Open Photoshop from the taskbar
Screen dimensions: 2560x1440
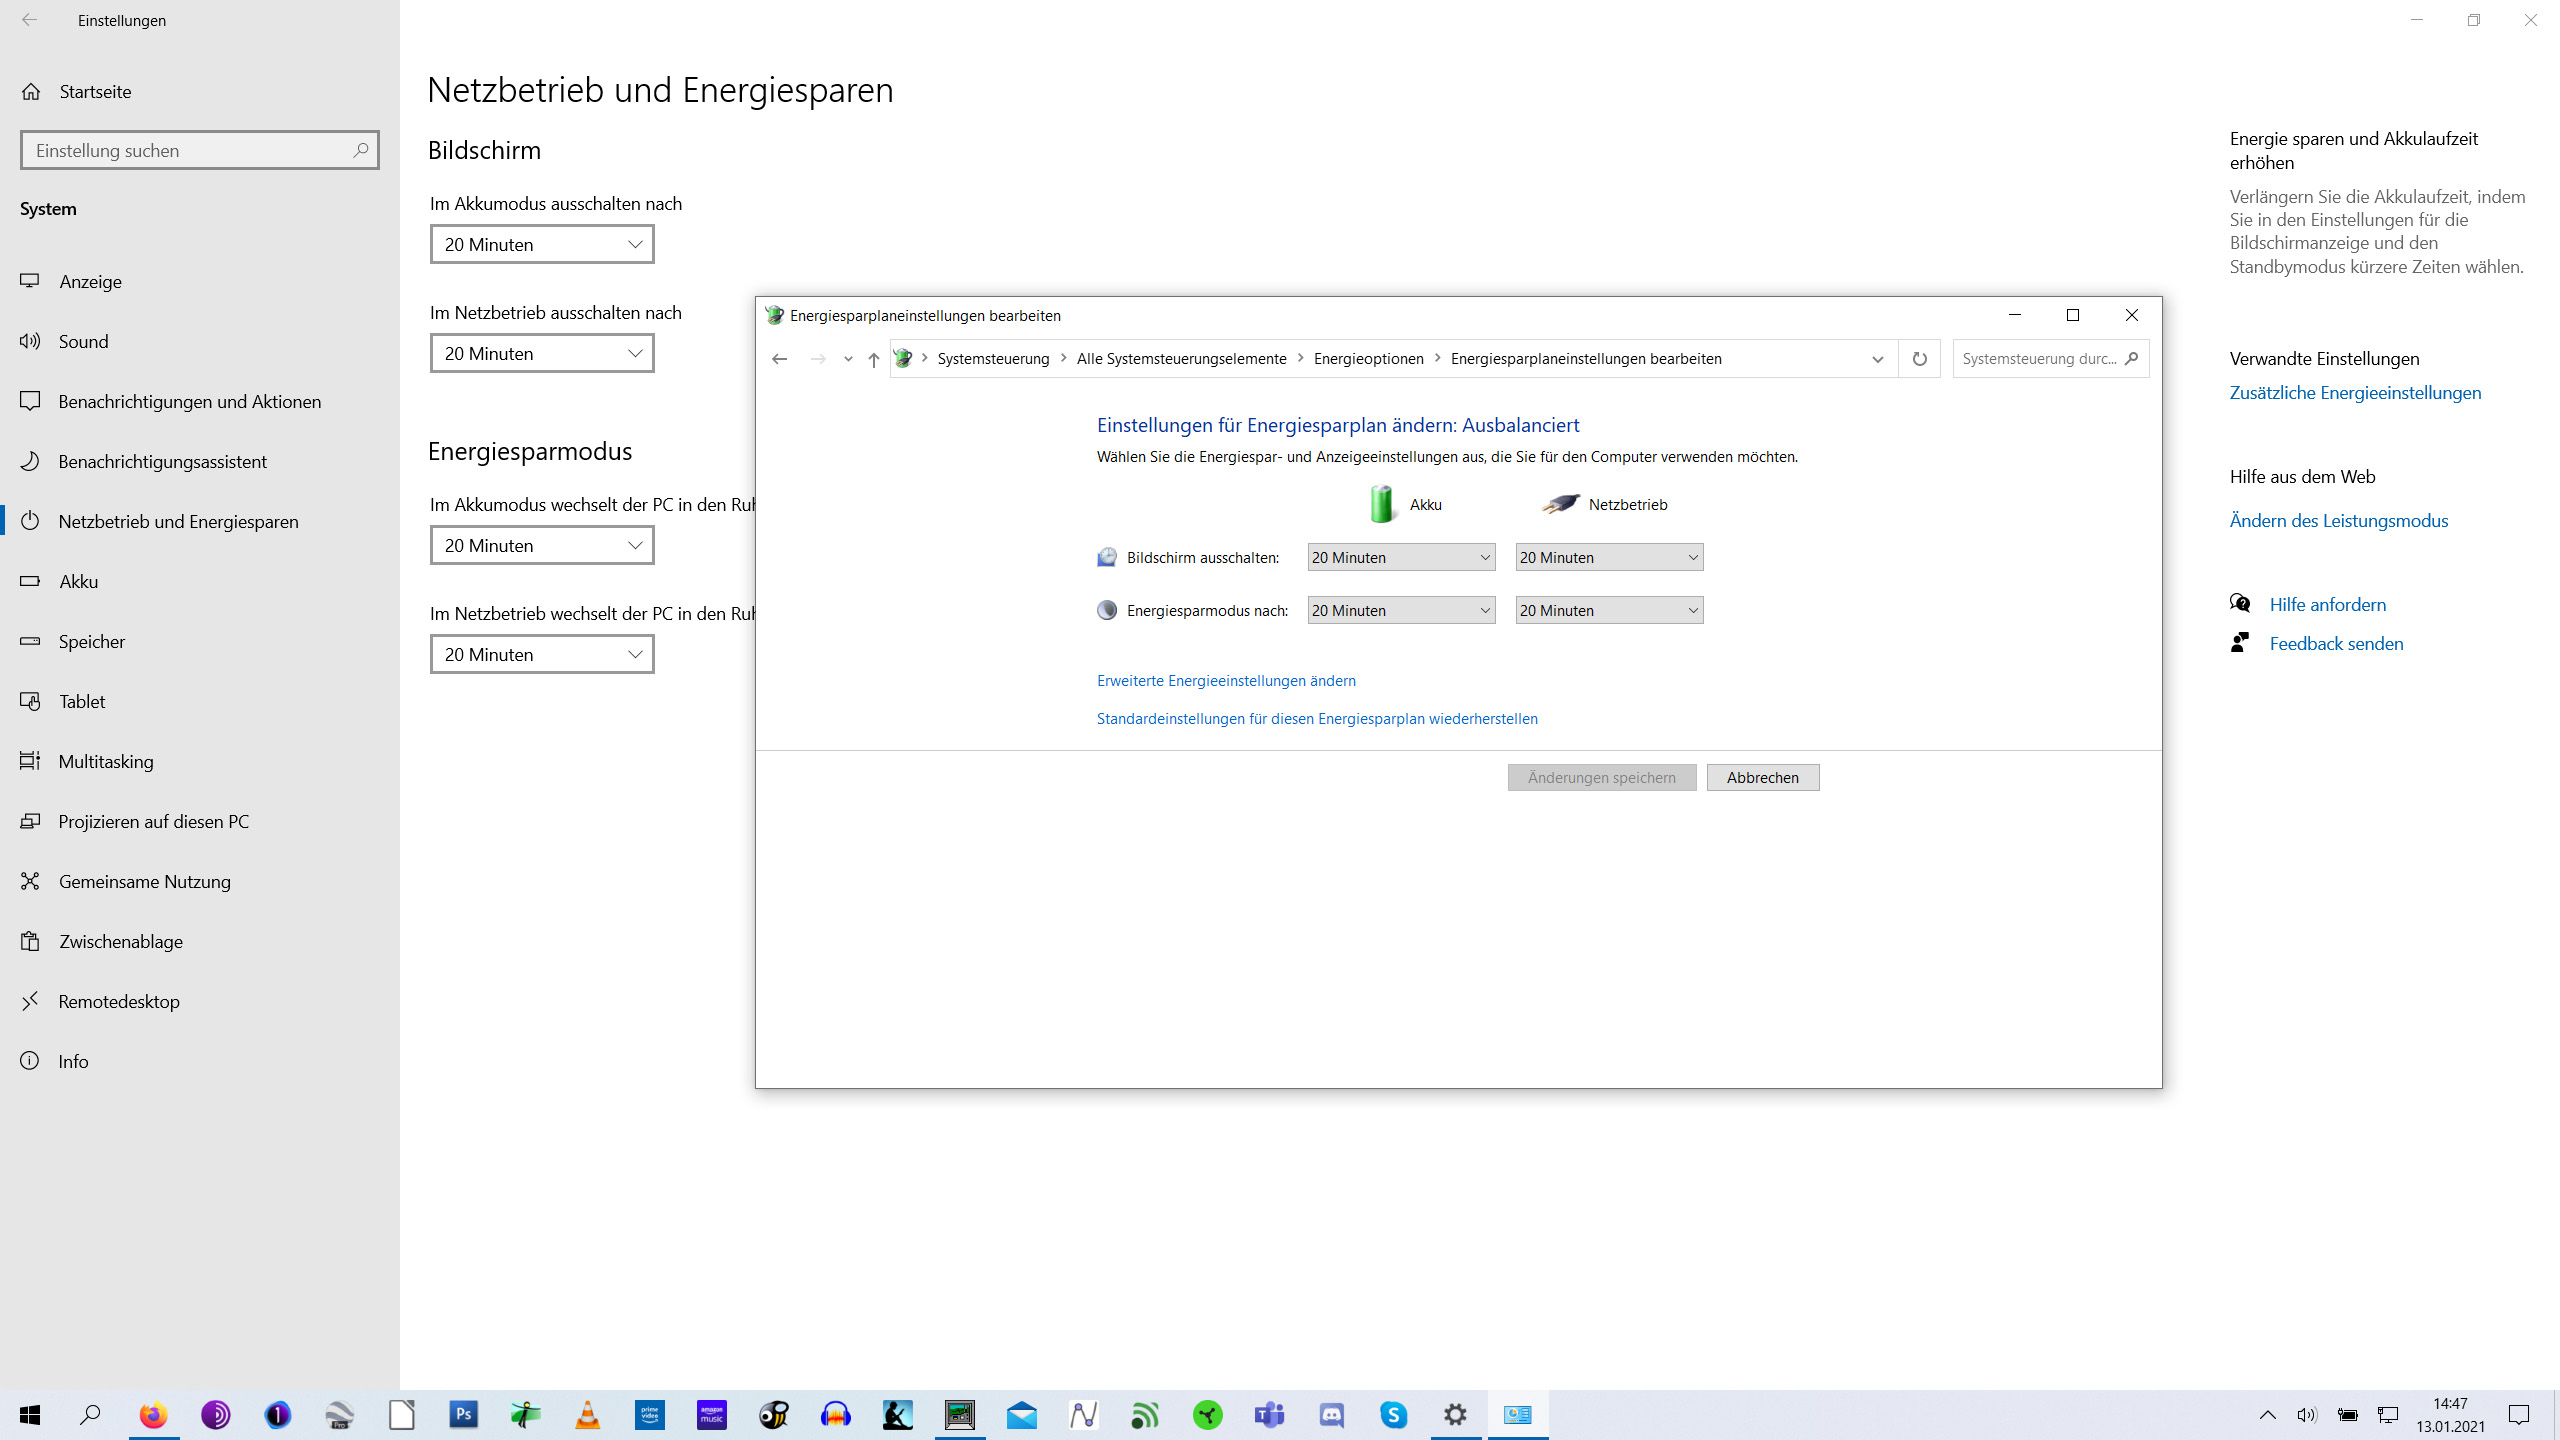pos(464,1414)
